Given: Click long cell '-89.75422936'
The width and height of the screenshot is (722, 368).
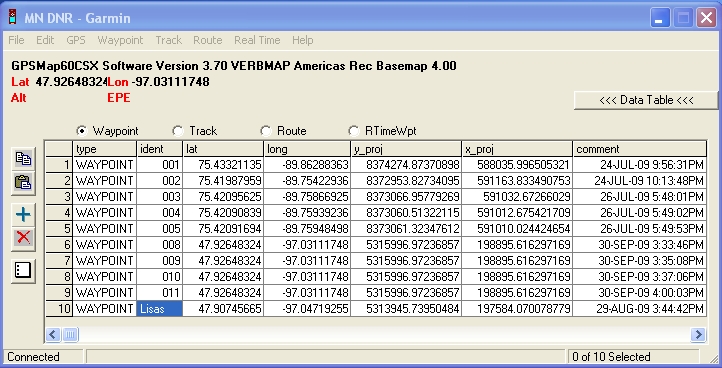Looking at the screenshot, I should click(307, 181).
